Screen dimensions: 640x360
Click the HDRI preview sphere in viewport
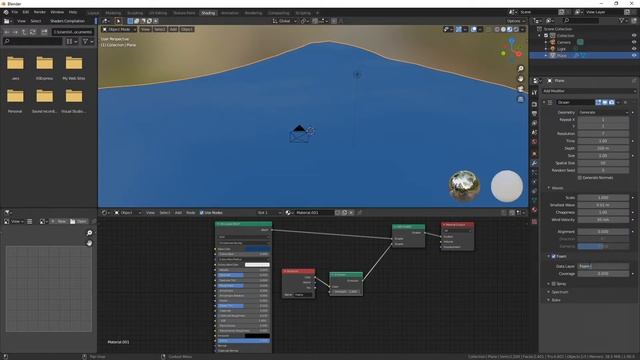pos(464,186)
